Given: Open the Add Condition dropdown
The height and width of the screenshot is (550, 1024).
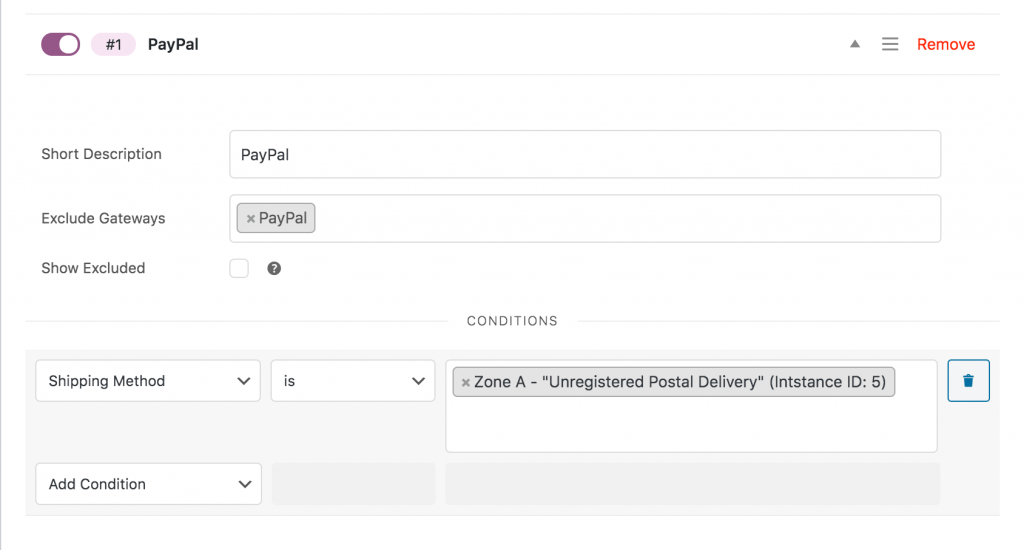Looking at the screenshot, I should coord(148,484).
